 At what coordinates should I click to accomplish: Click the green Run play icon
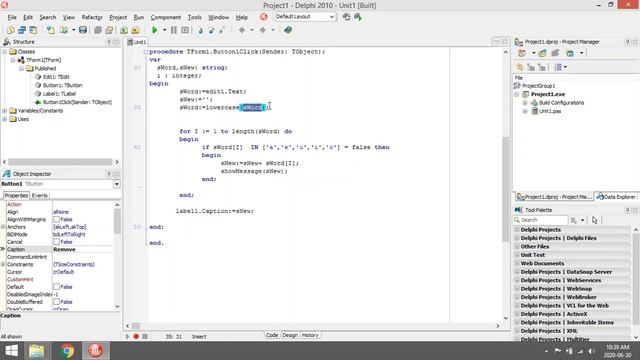155,30
